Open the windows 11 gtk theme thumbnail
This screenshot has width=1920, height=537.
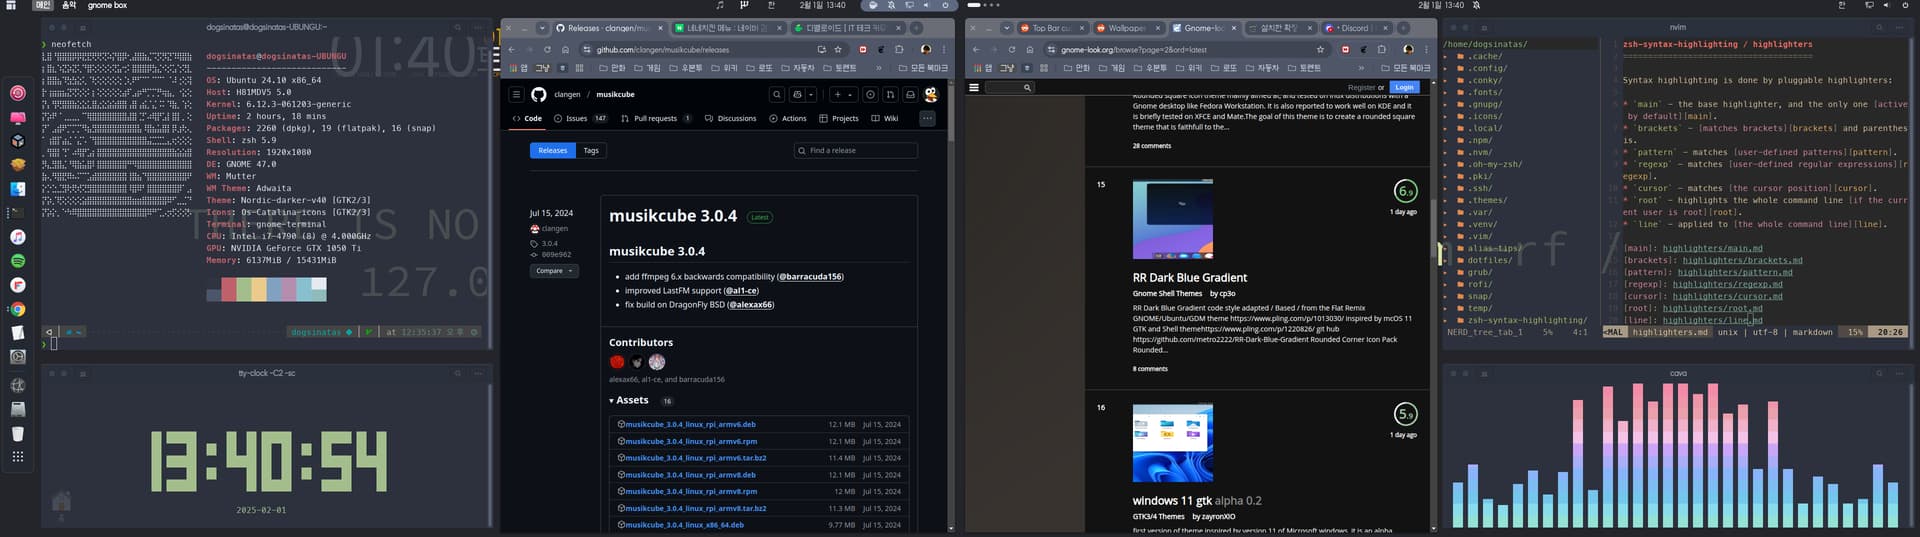[1172, 443]
